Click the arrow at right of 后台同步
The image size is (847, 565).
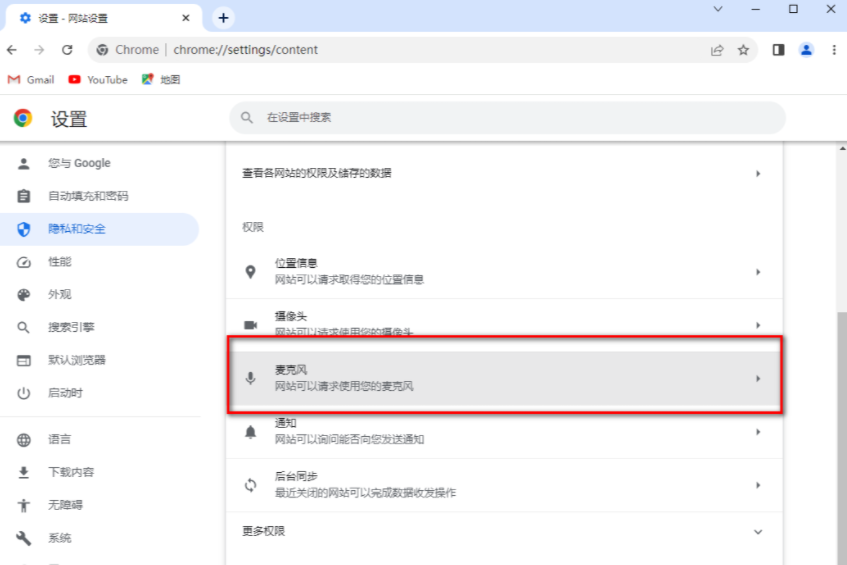click(x=758, y=485)
